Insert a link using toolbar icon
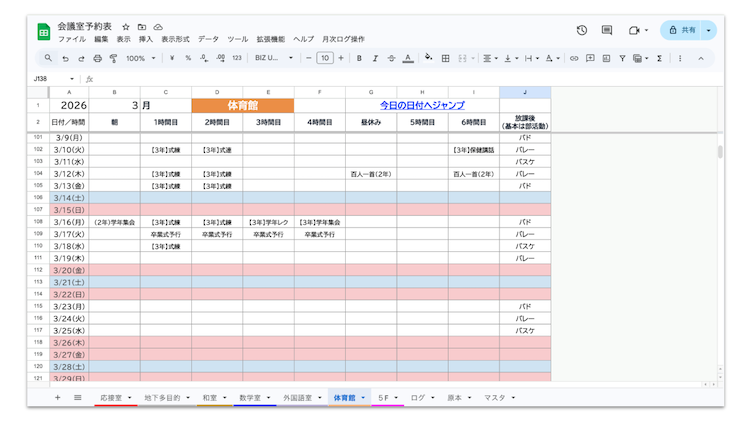750x421 pixels. [574, 58]
